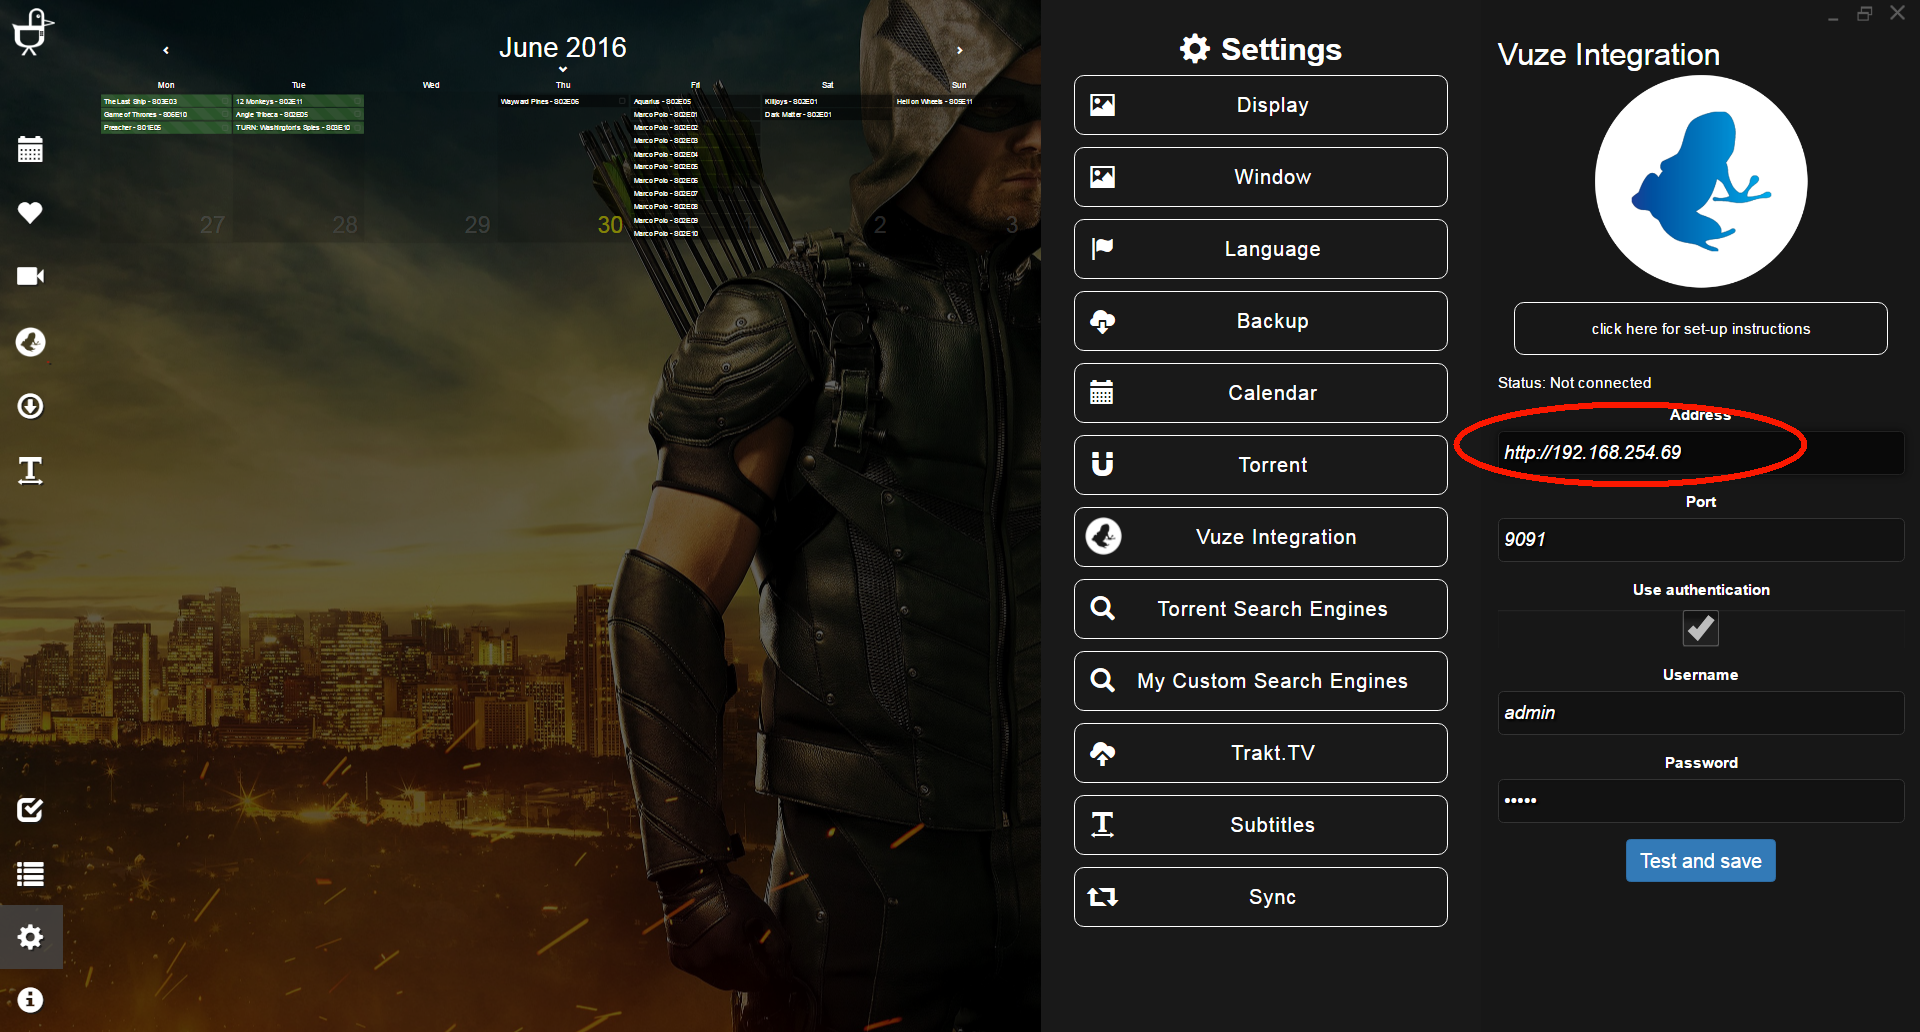Click the checkmark box sidebar icon
This screenshot has width=1920, height=1032.
[x=30, y=809]
